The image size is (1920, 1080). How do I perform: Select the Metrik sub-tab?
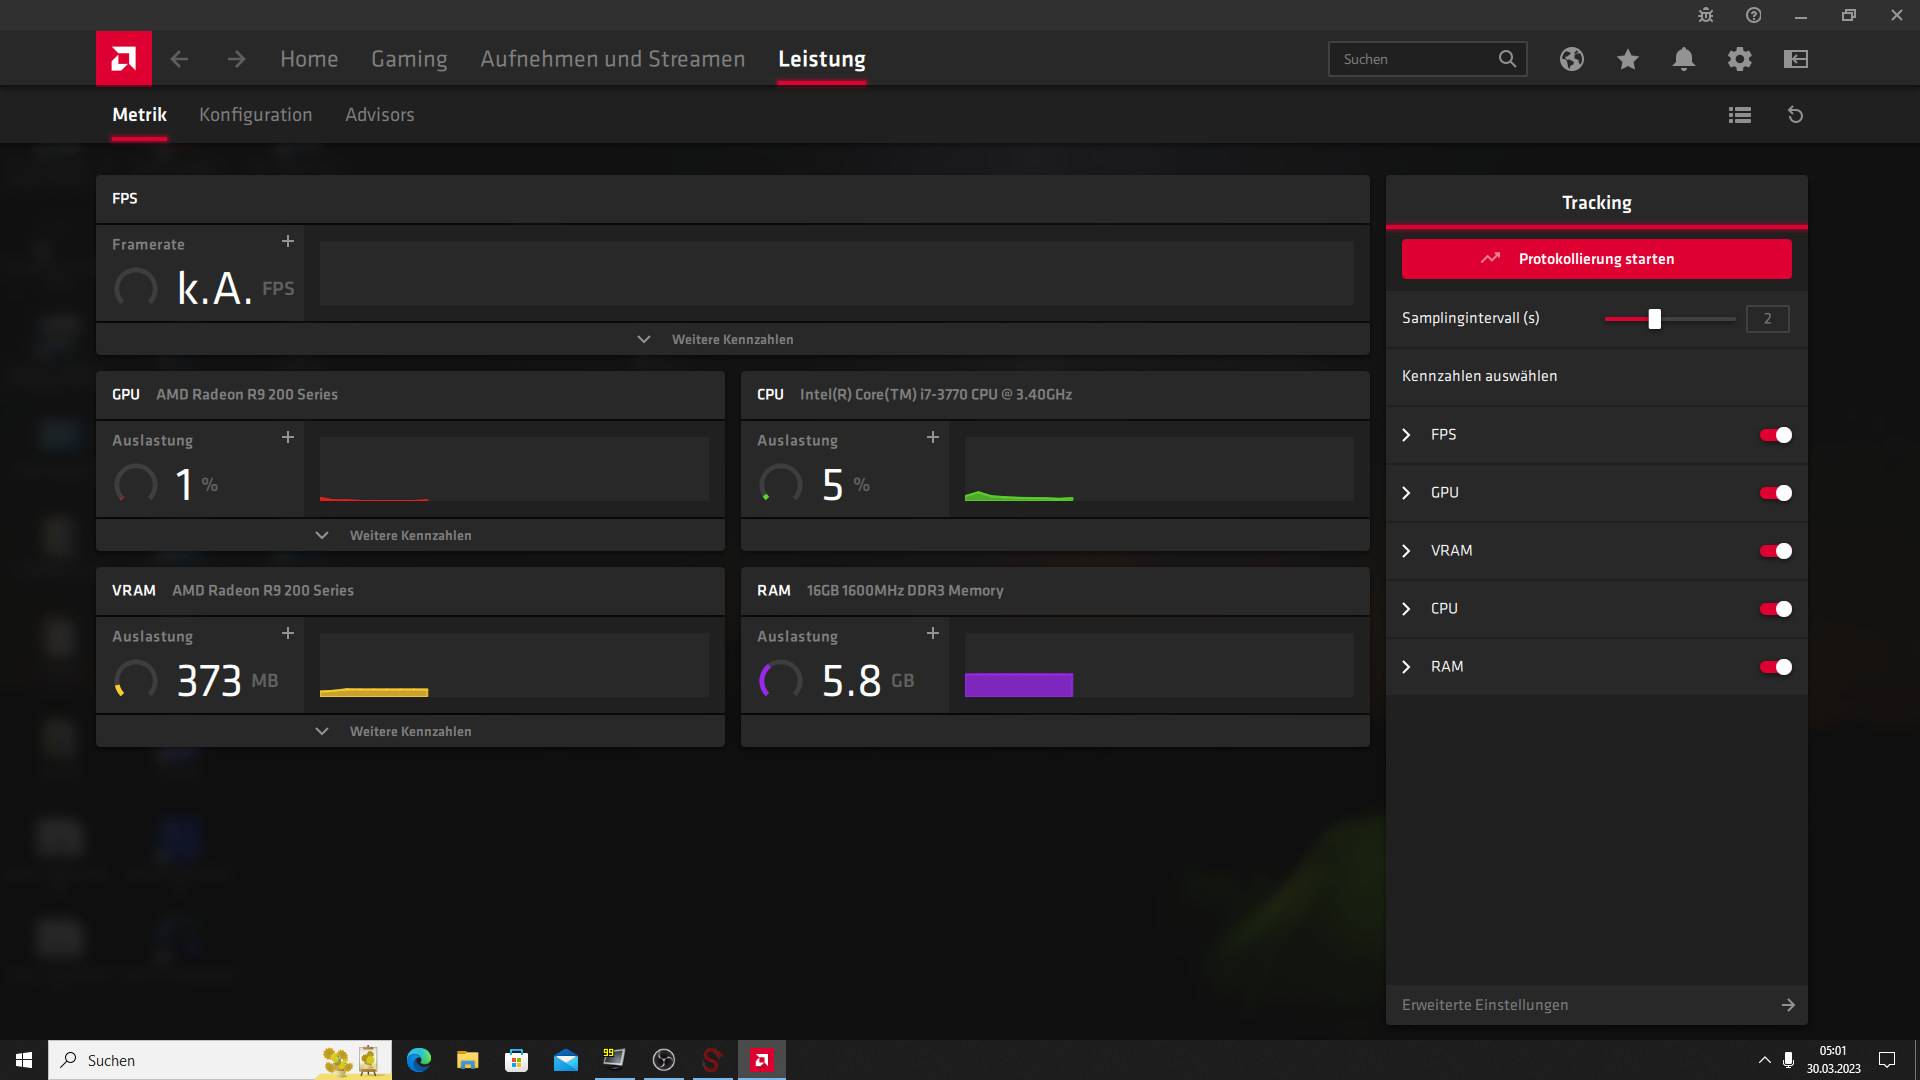139,115
